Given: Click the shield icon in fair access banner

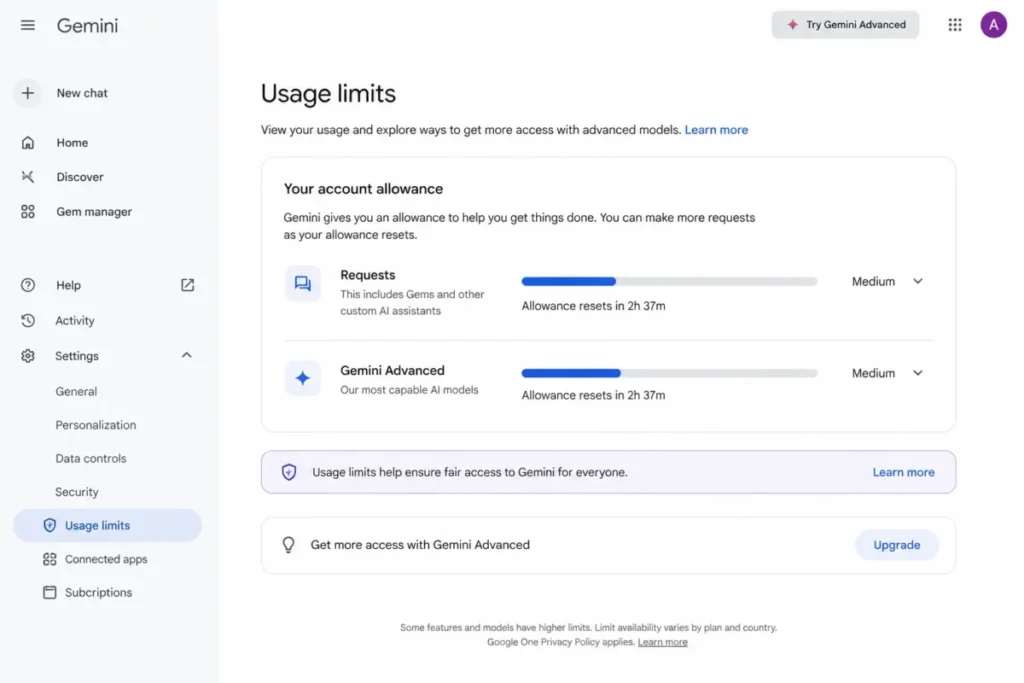Looking at the screenshot, I should pos(289,472).
